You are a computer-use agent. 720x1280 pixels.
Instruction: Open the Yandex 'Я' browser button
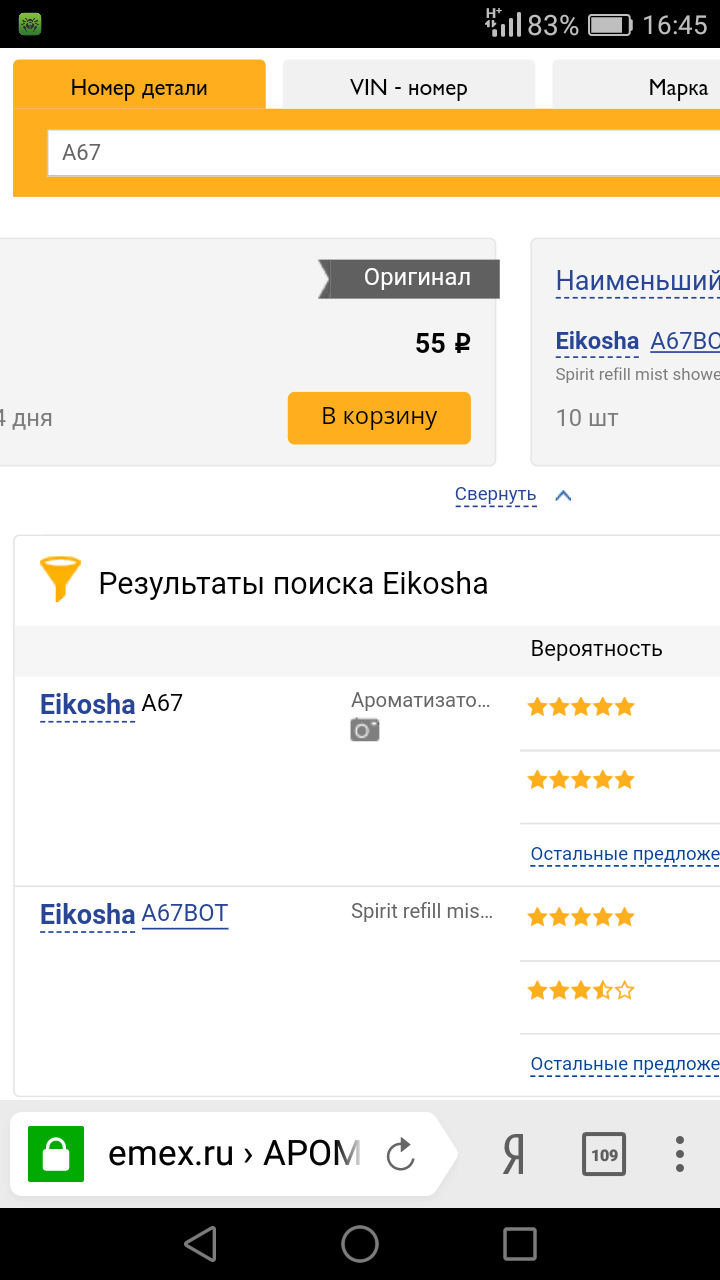pyautogui.click(x=513, y=1155)
